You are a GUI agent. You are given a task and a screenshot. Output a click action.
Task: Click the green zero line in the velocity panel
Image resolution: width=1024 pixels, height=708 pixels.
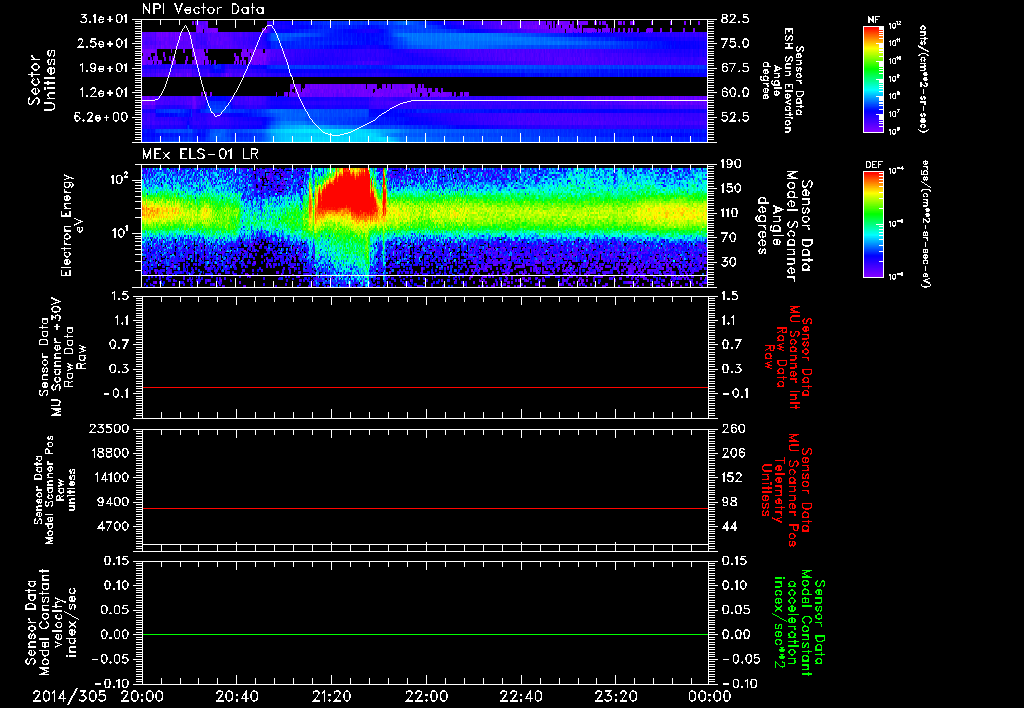[x=424, y=634]
